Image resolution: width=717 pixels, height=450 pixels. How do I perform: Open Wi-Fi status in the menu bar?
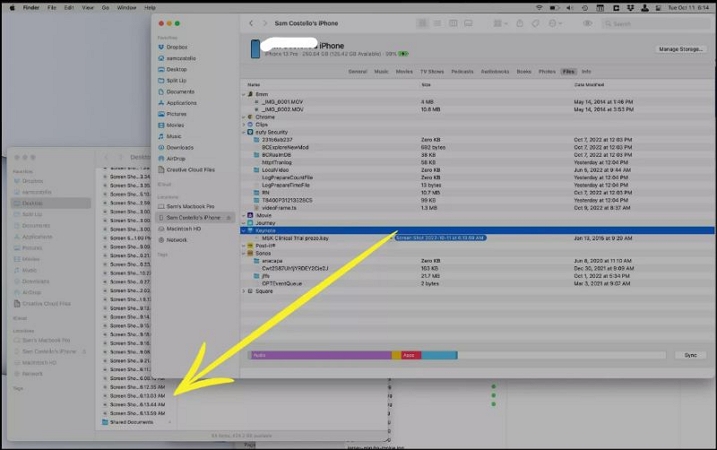539,8
